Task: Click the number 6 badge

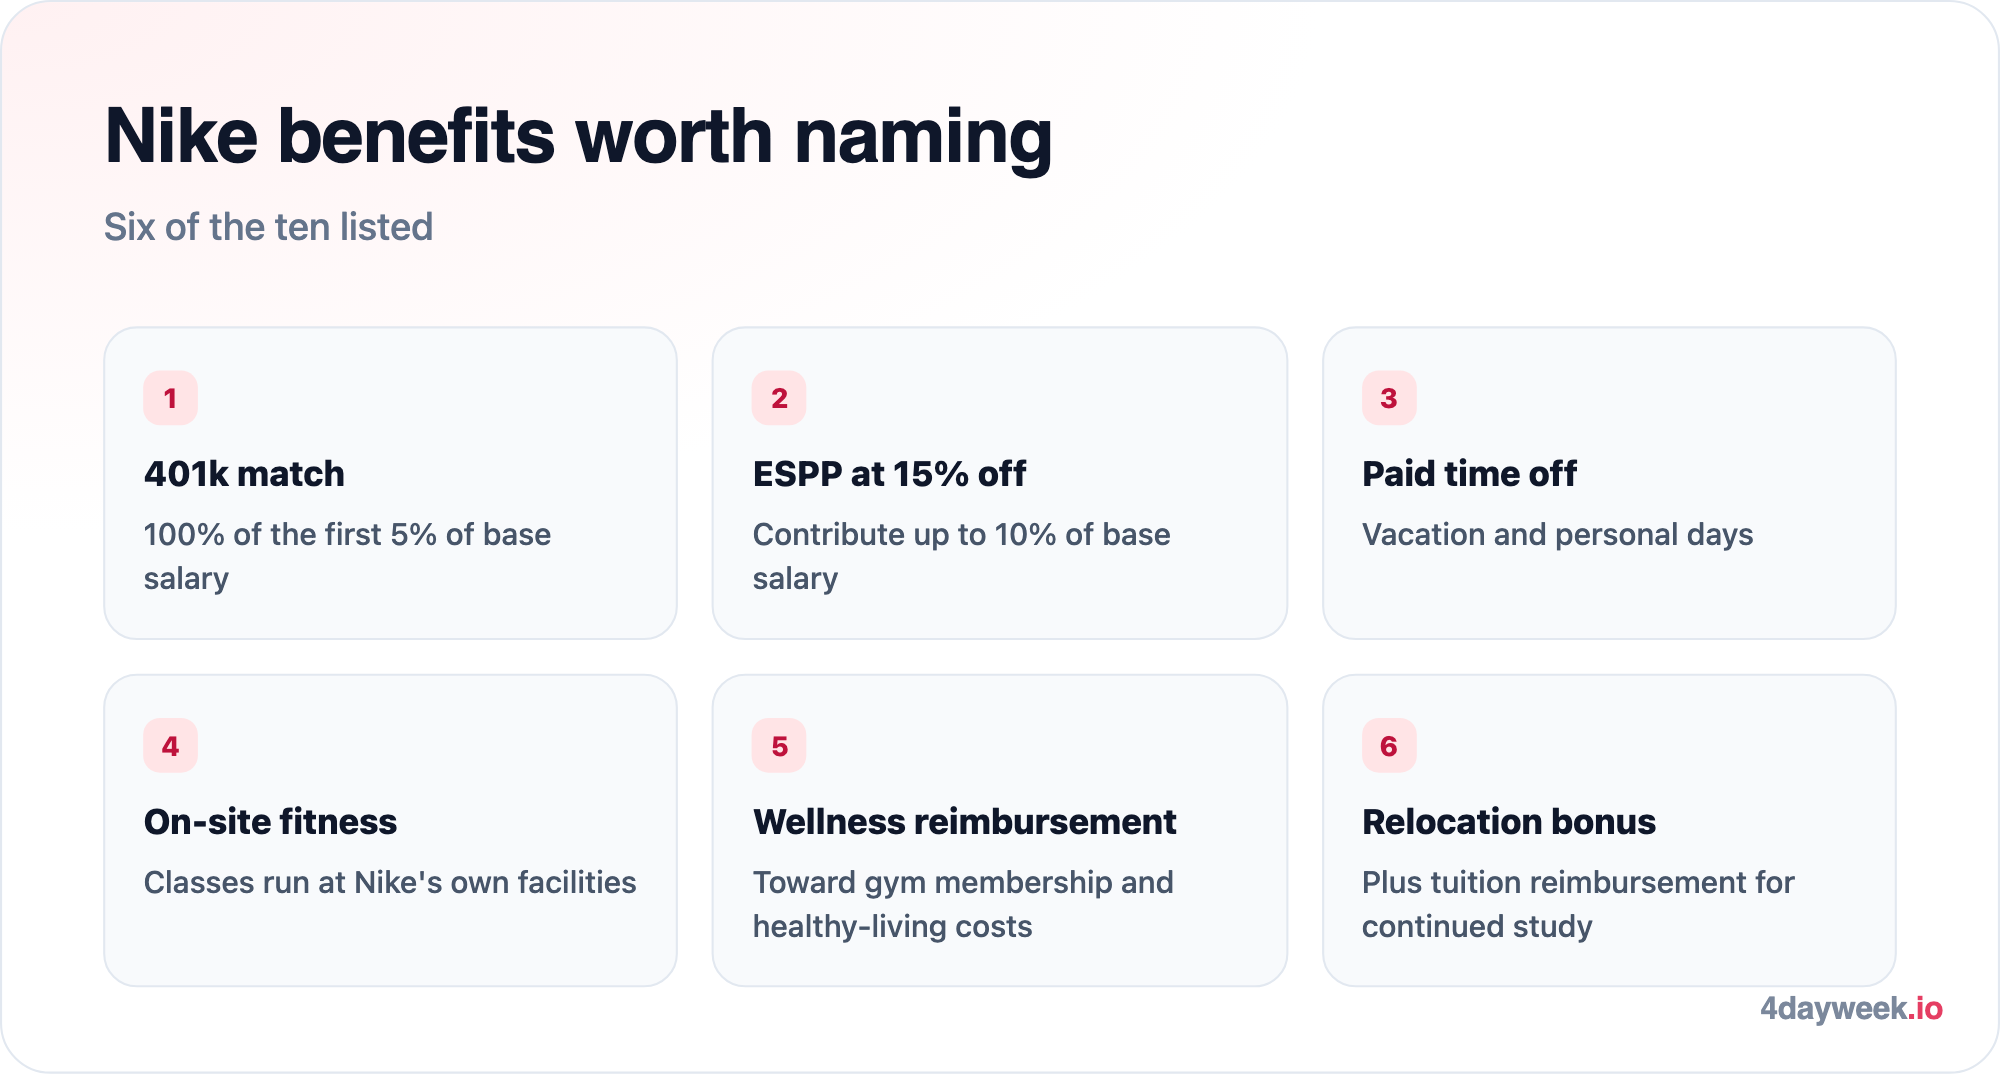Action: (1389, 746)
